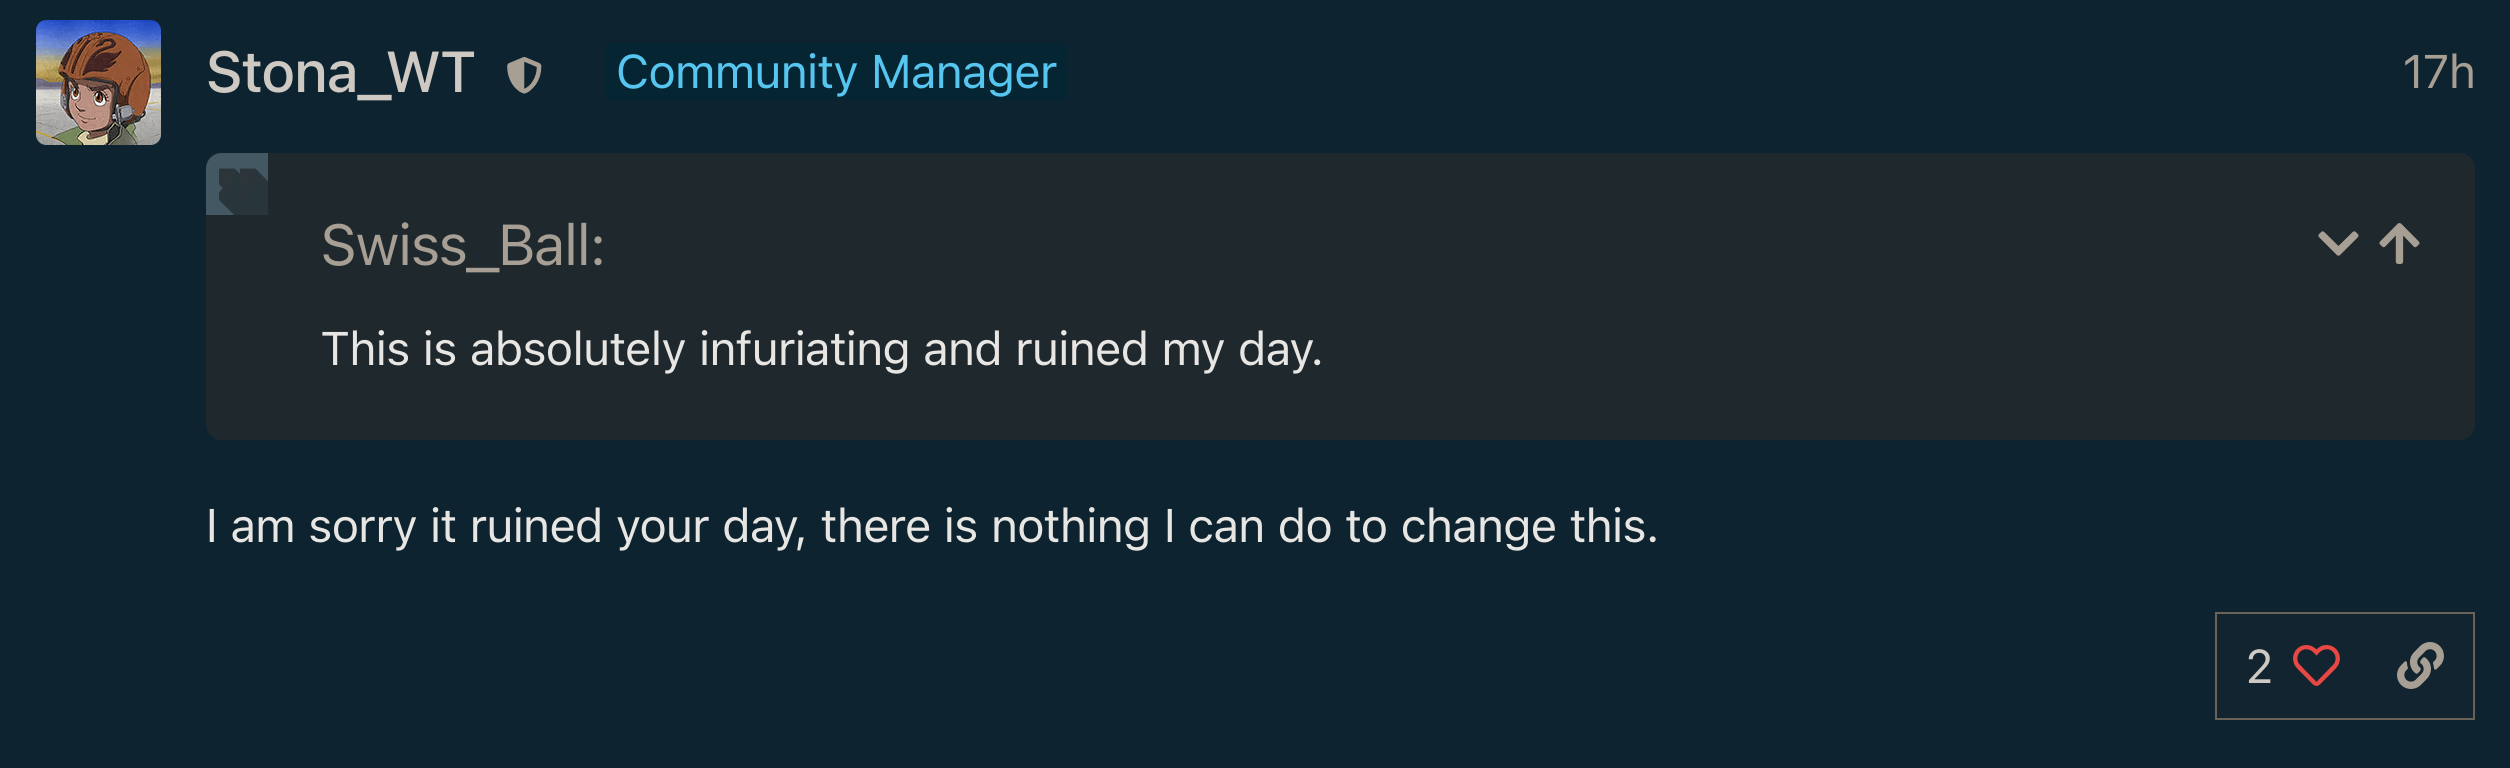This screenshot has width=2510, height=768.
Task: Copy the post link via chain icon
Action: click(x=2420, y=666)
